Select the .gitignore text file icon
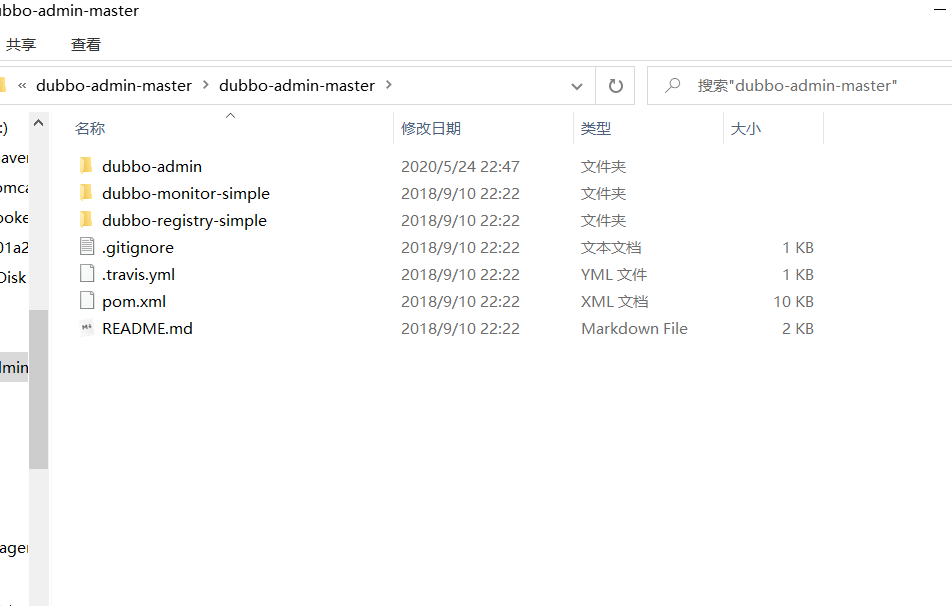The image size is (952, 606). tap(87, 247)
